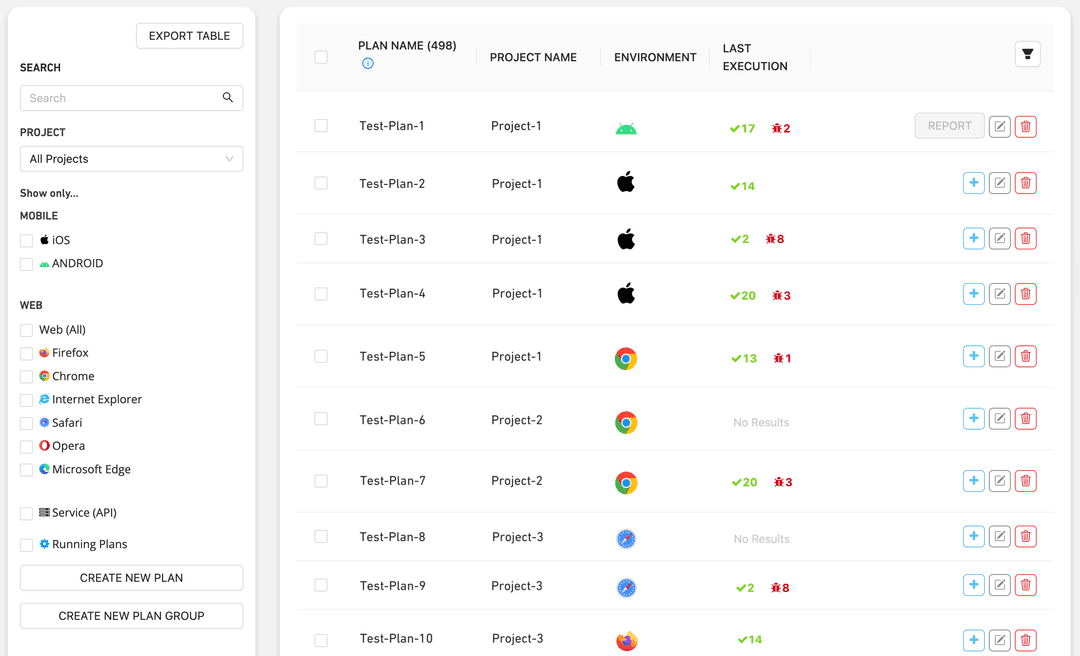Select the Chrome icon for Test-Plan-5

click(x=626, y=357)
